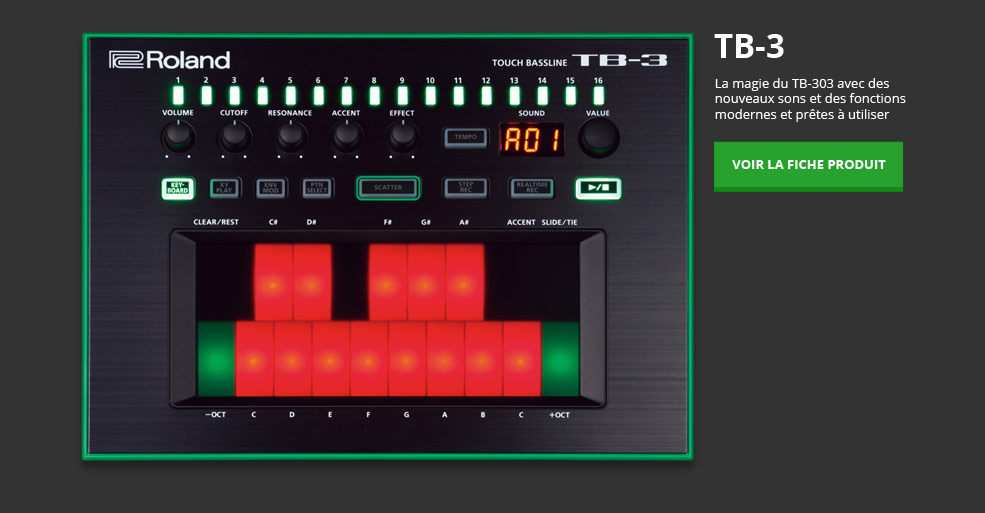Tap the green −OCT pad

coord(216,359)
